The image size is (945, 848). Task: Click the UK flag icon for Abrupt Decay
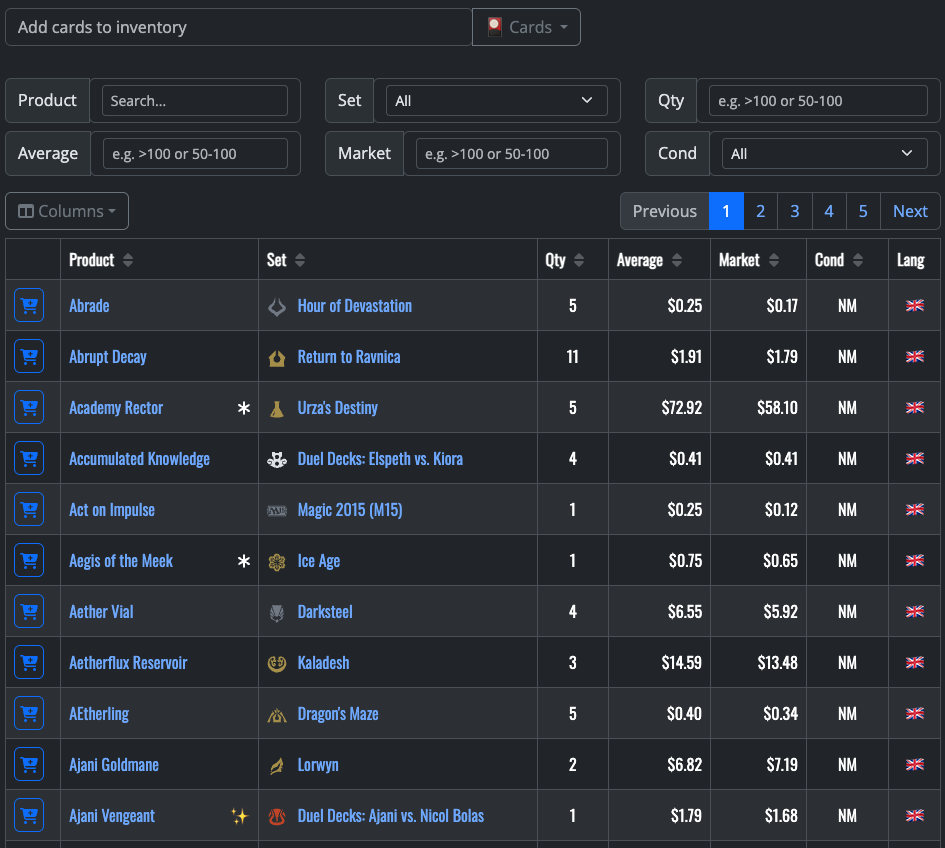point(915,356)
